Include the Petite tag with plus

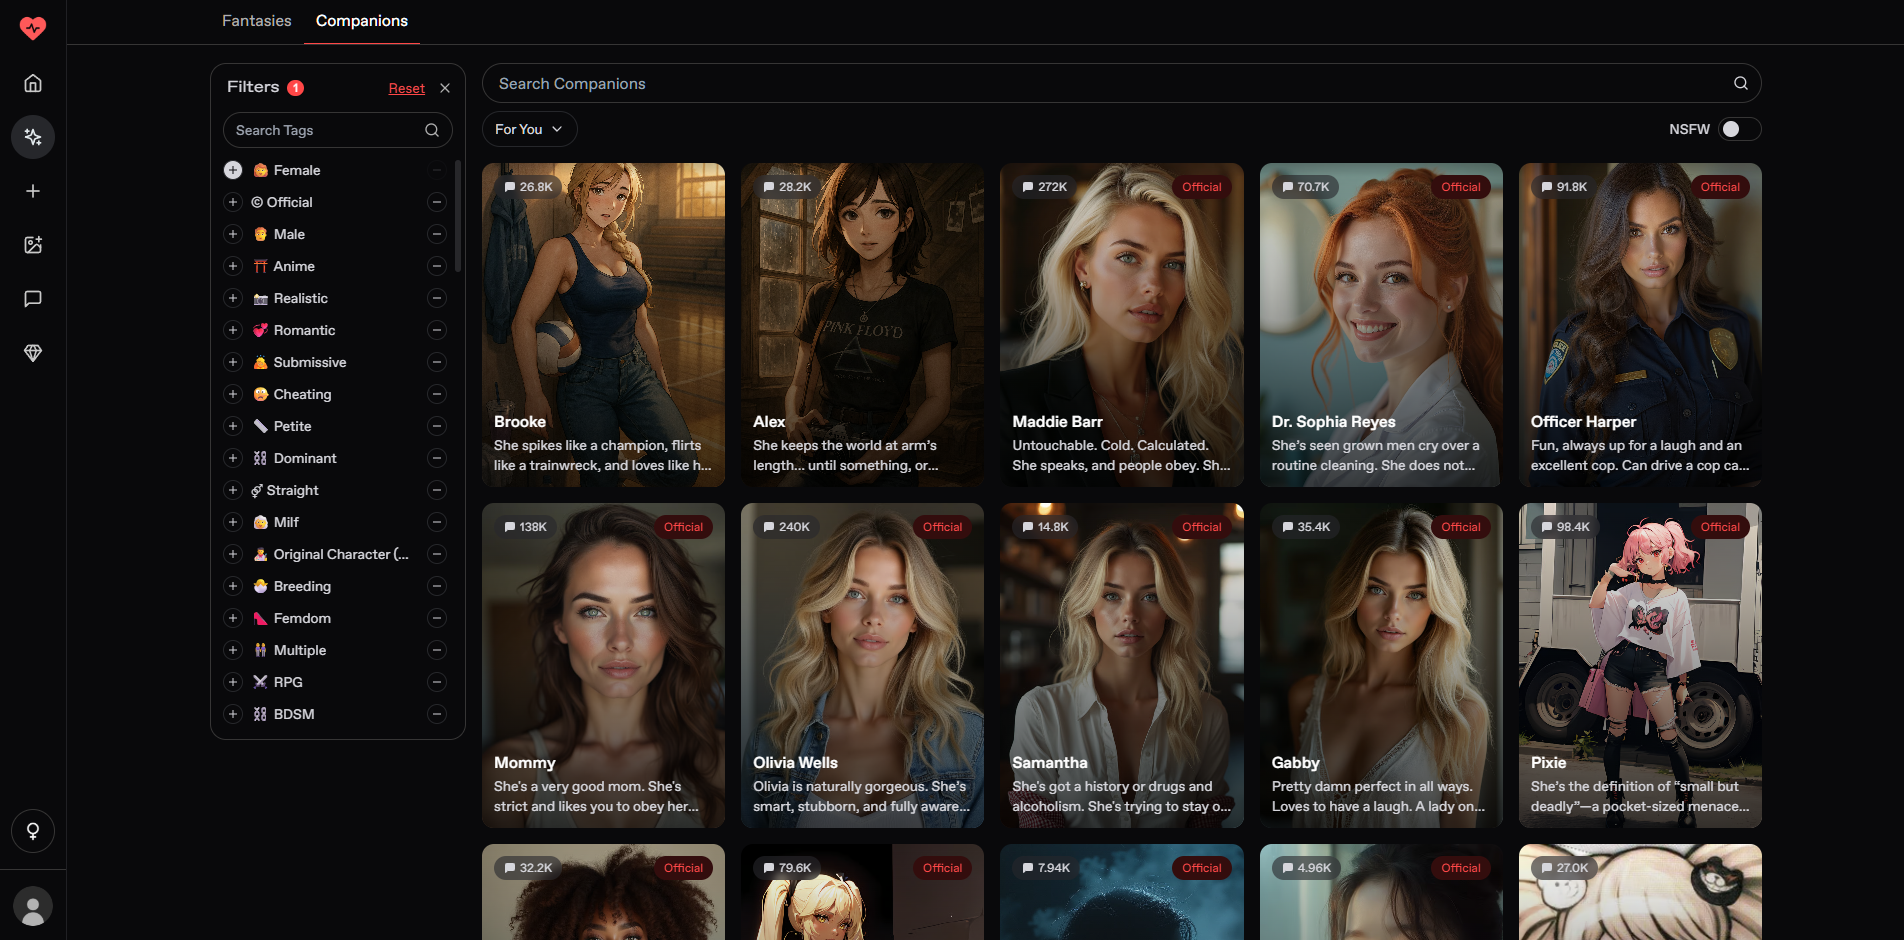point(233,426)
